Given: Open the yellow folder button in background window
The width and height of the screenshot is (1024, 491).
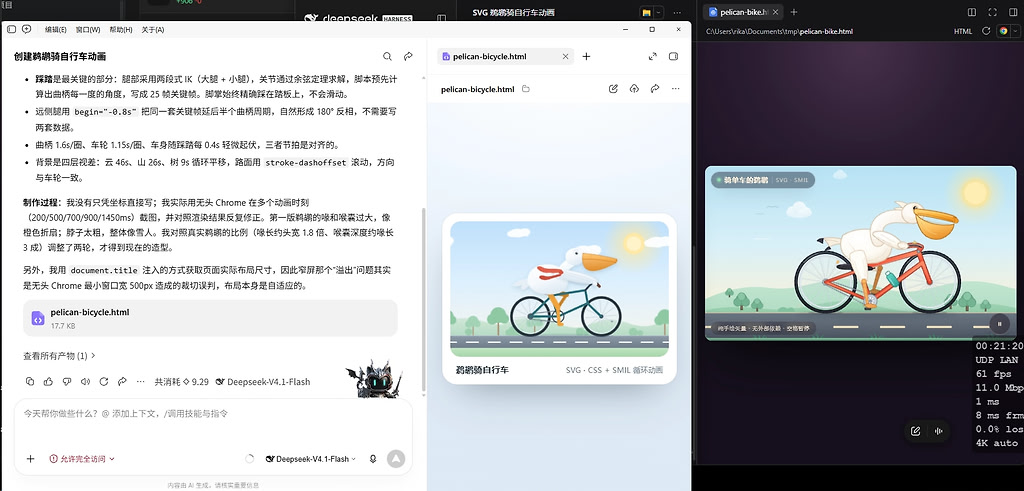Looking at the screenshot, I should (x=647, y=12).
